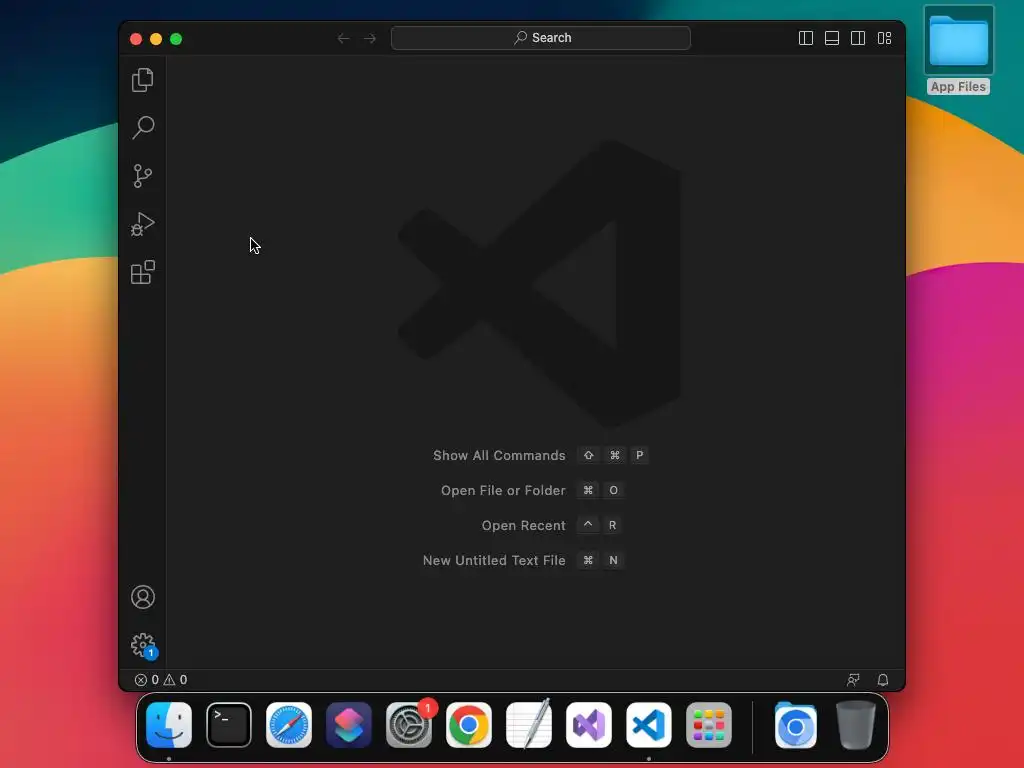Open Launchpad from the Dock

[709, 725]
